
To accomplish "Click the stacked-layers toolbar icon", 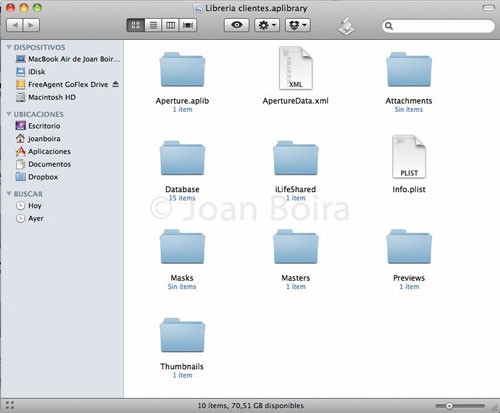I will 346,26.
